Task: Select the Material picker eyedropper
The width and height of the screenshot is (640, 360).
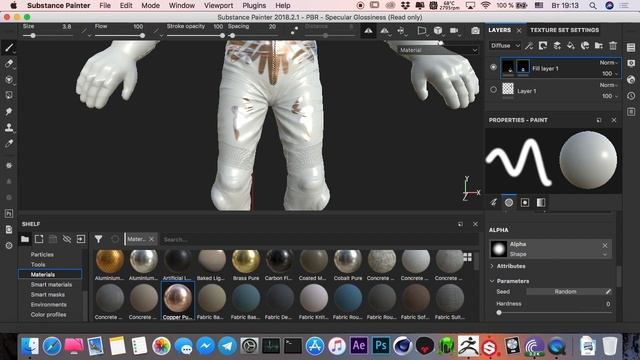Action: [x=9, y=143]
